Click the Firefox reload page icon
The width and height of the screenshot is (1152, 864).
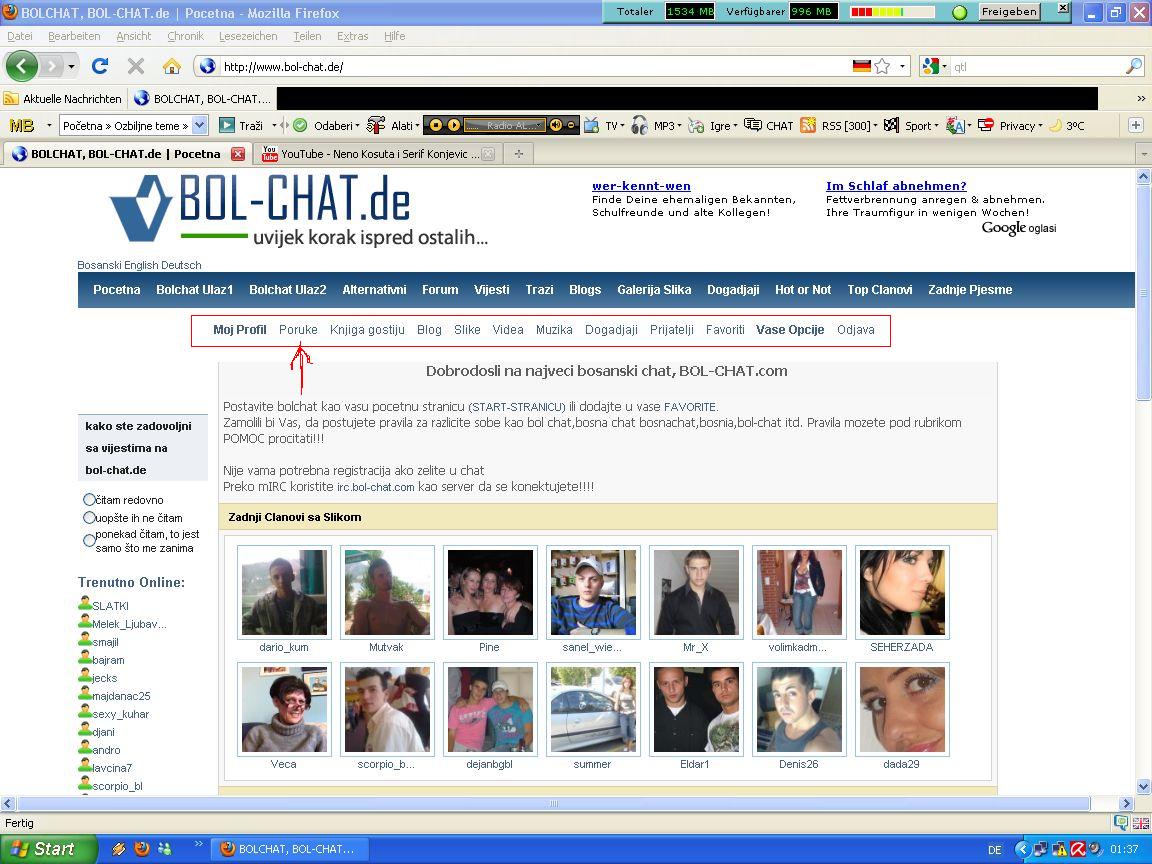(99, 66)
